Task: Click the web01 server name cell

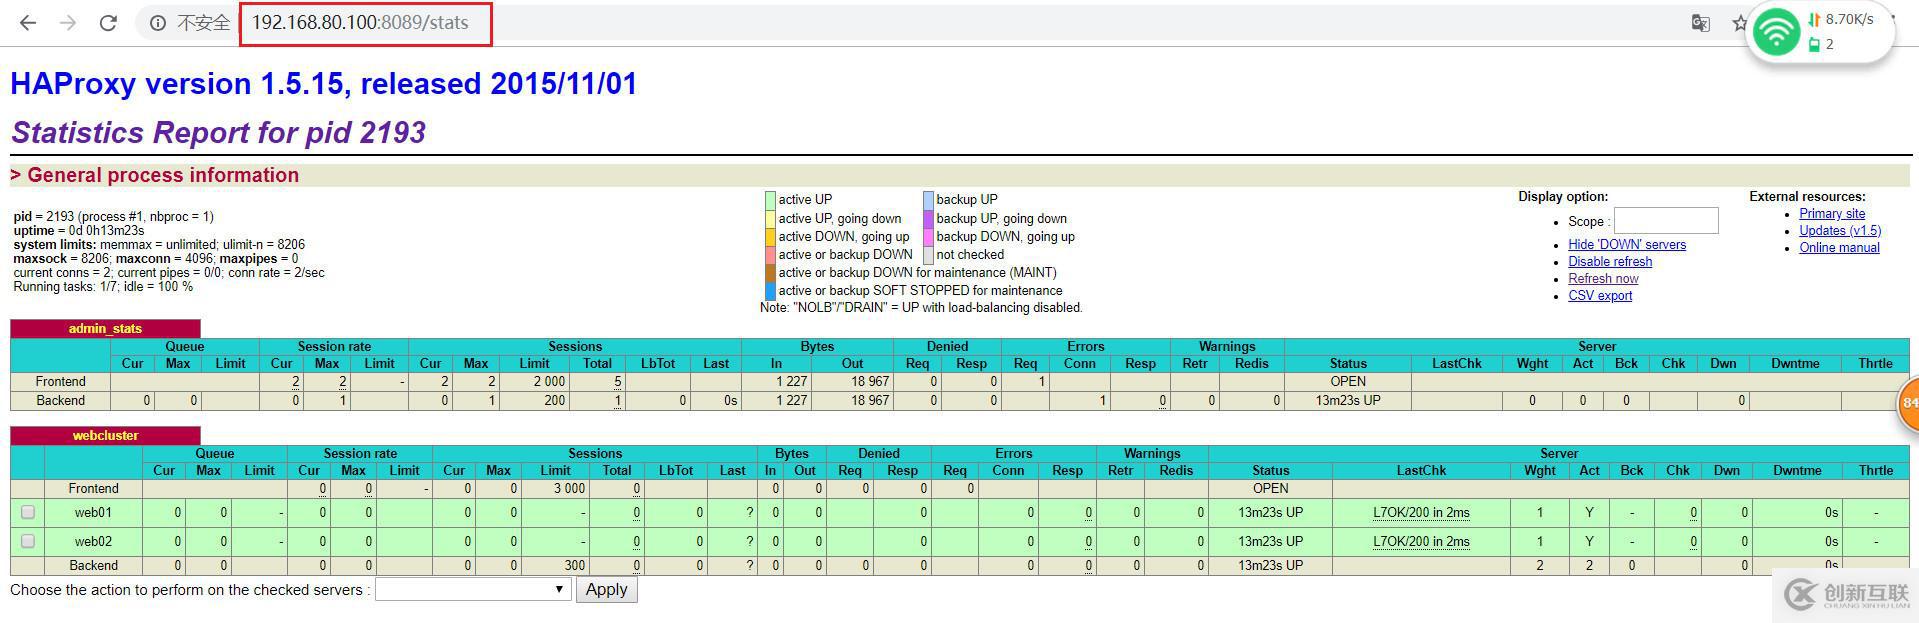Action: 93,513
